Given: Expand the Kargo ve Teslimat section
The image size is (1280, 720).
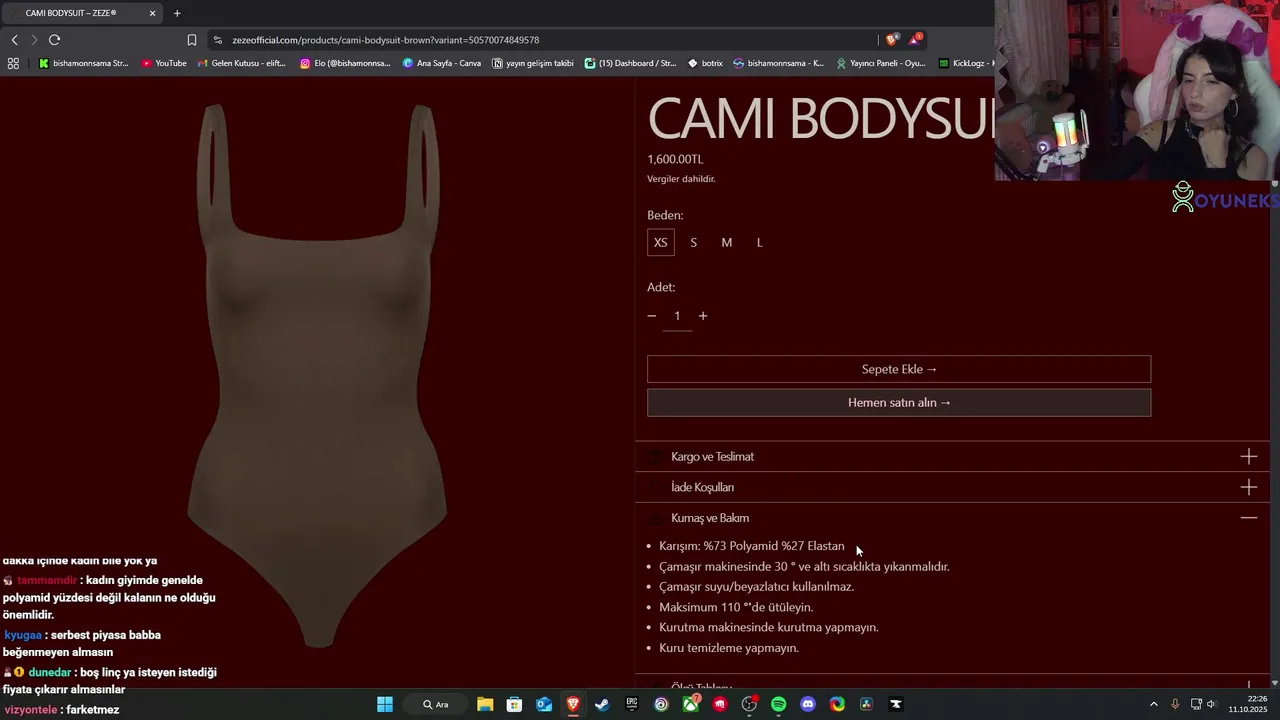Looking at the screenshot, I should pyautogui.click(x=952, y=457).
